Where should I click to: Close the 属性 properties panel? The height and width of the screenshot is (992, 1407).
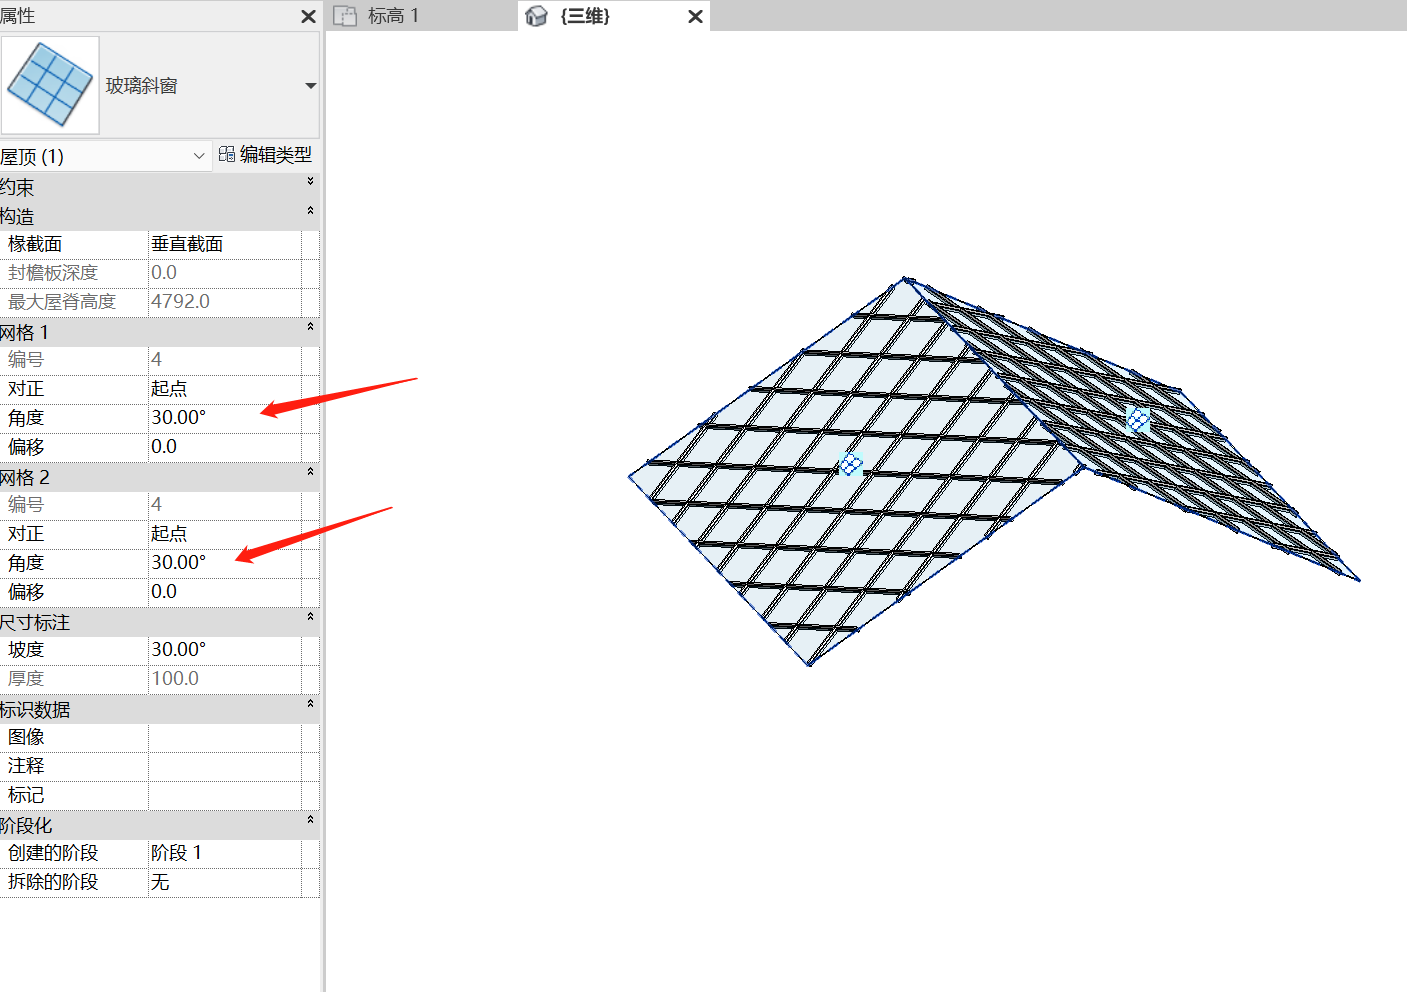click(x=308, y=16)
